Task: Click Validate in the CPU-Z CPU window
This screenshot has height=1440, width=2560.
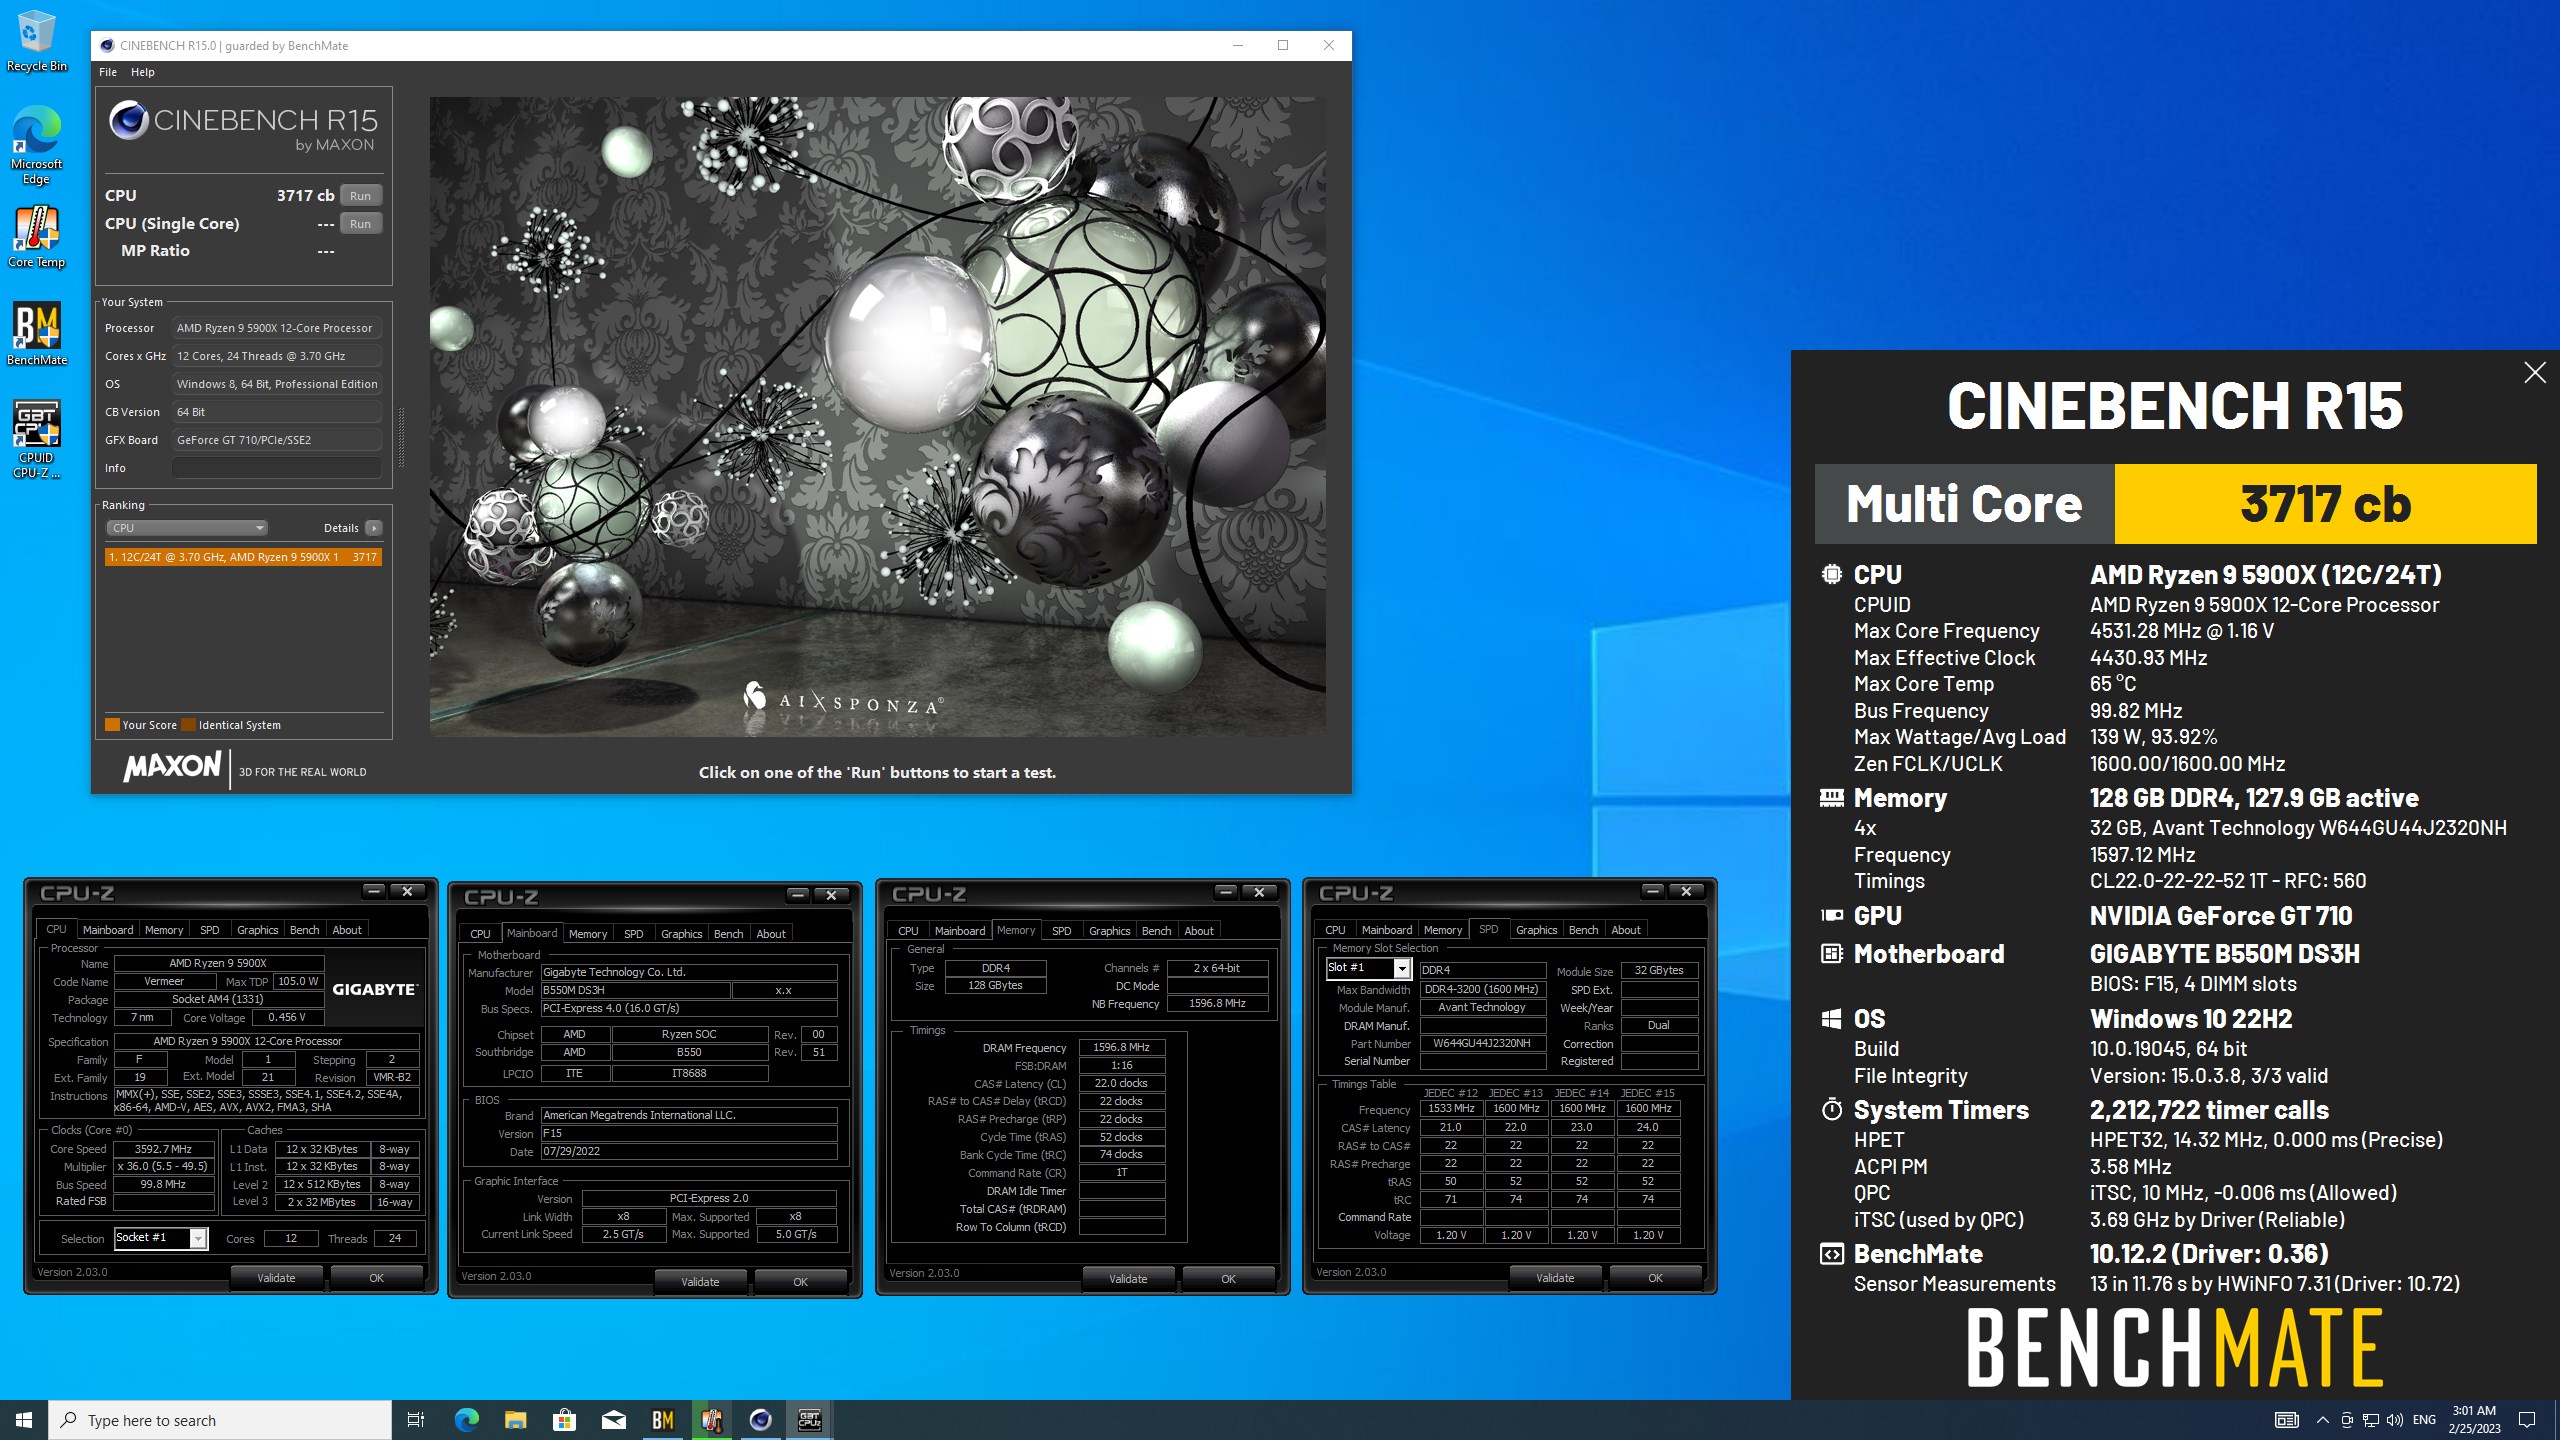Action: tap(276, 1278)
